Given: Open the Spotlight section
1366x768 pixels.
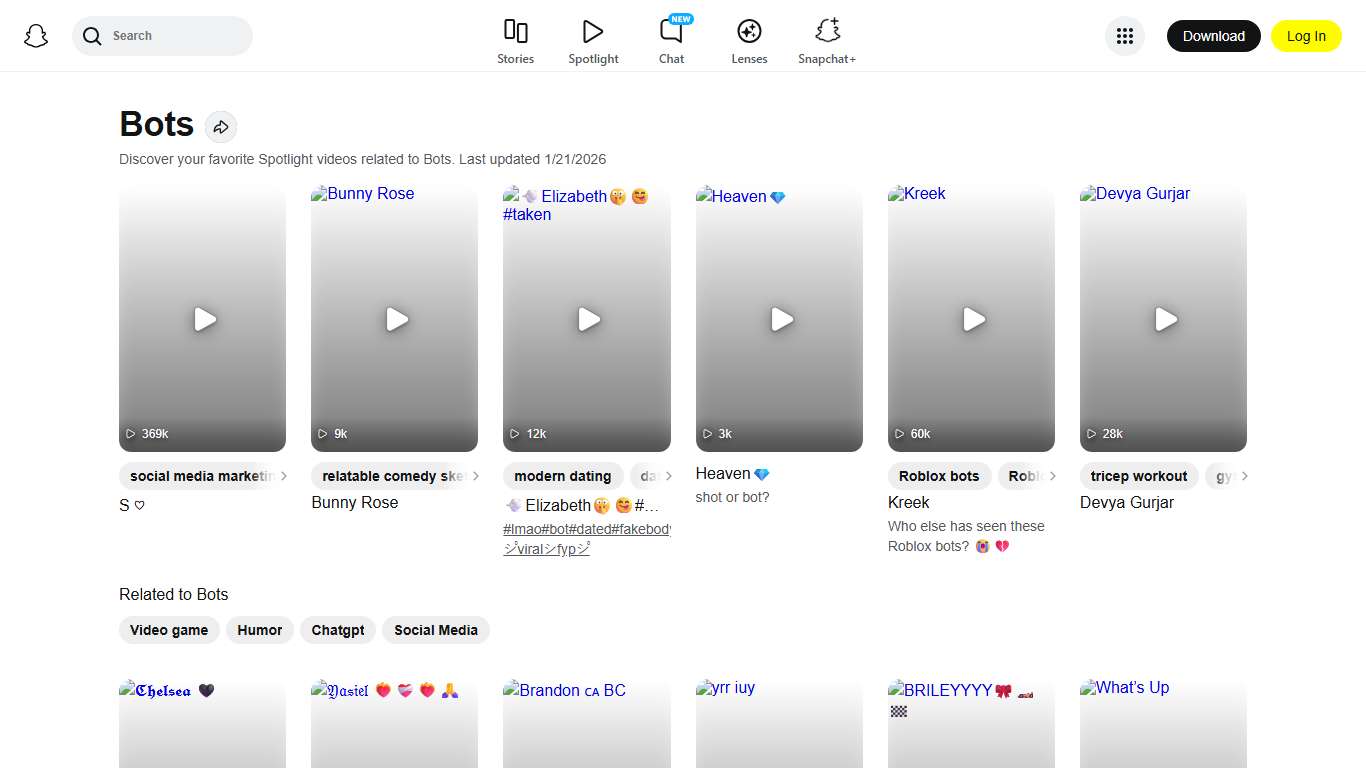Looking at the screenshot, I should 593,40.
